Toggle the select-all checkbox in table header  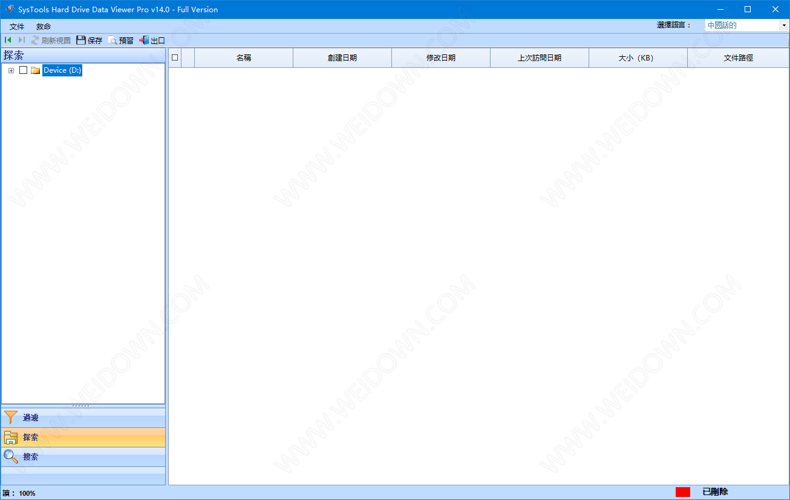(x=175, y=57)
